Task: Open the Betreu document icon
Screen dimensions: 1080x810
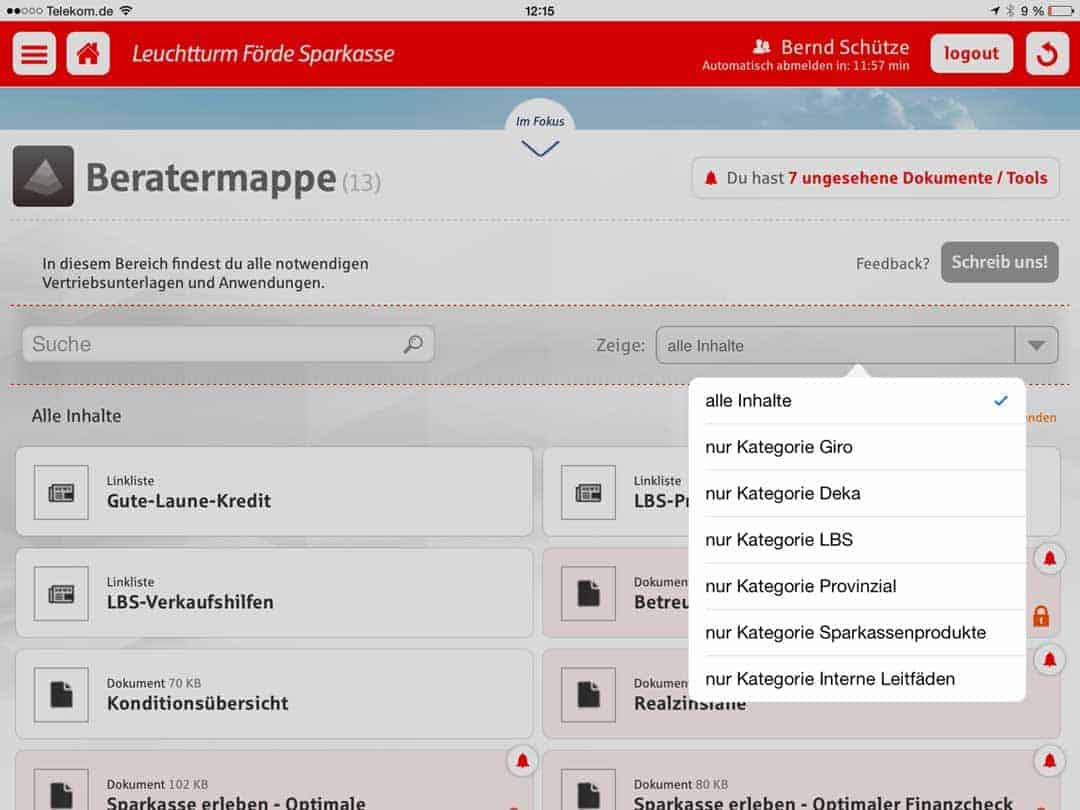Action: point(588,594)
